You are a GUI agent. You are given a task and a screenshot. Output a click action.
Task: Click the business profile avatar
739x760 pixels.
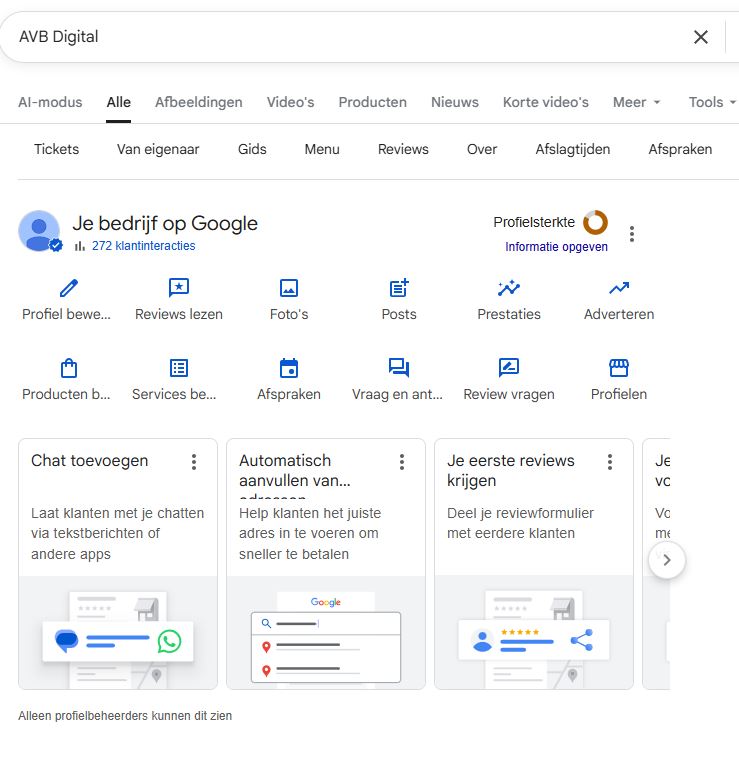coord(39,231)
